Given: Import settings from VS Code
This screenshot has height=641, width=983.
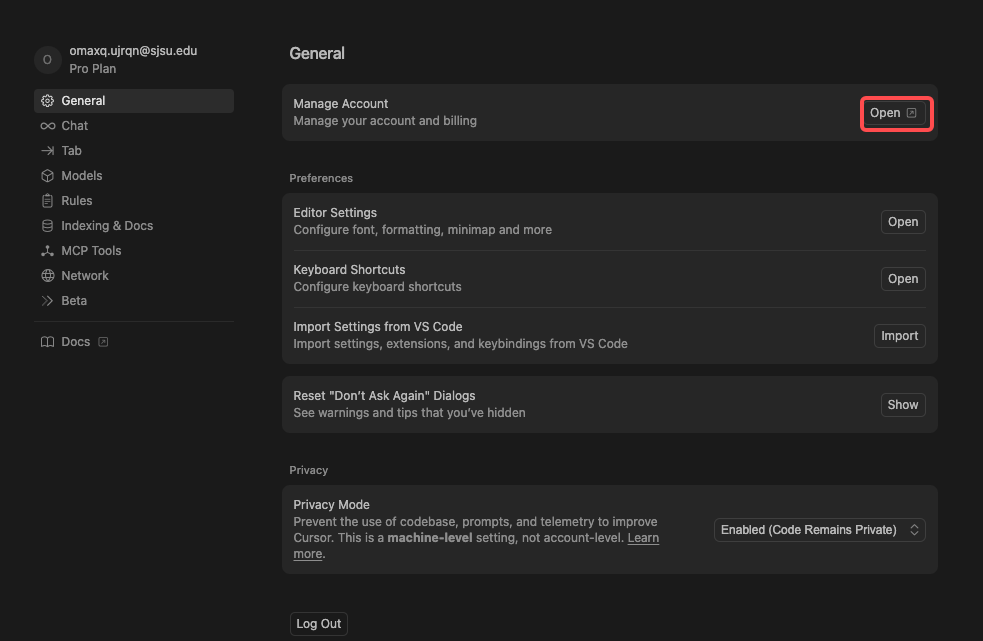Looking at the screenshot, I should pyautogui.click(x=899, y=336).
